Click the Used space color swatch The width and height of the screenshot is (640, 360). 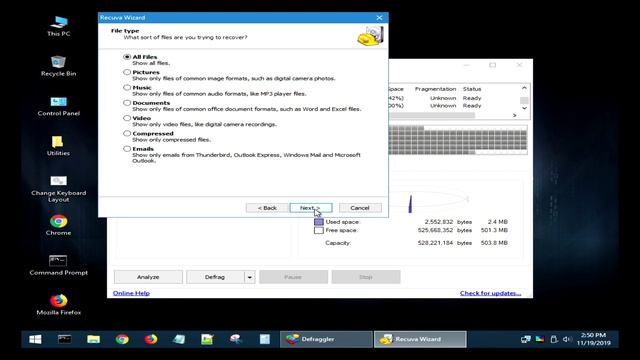[319, 222]
